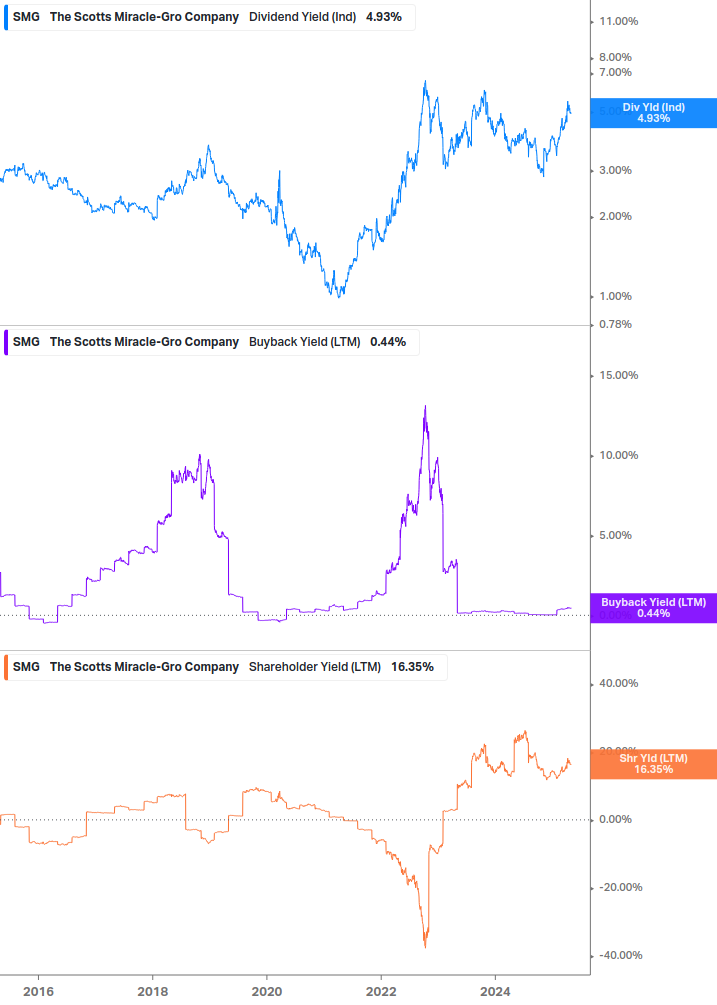Click the 10.00% tick on buyback axis
The height and width of the screenshot is (1005, 717).
coord(618,456)
